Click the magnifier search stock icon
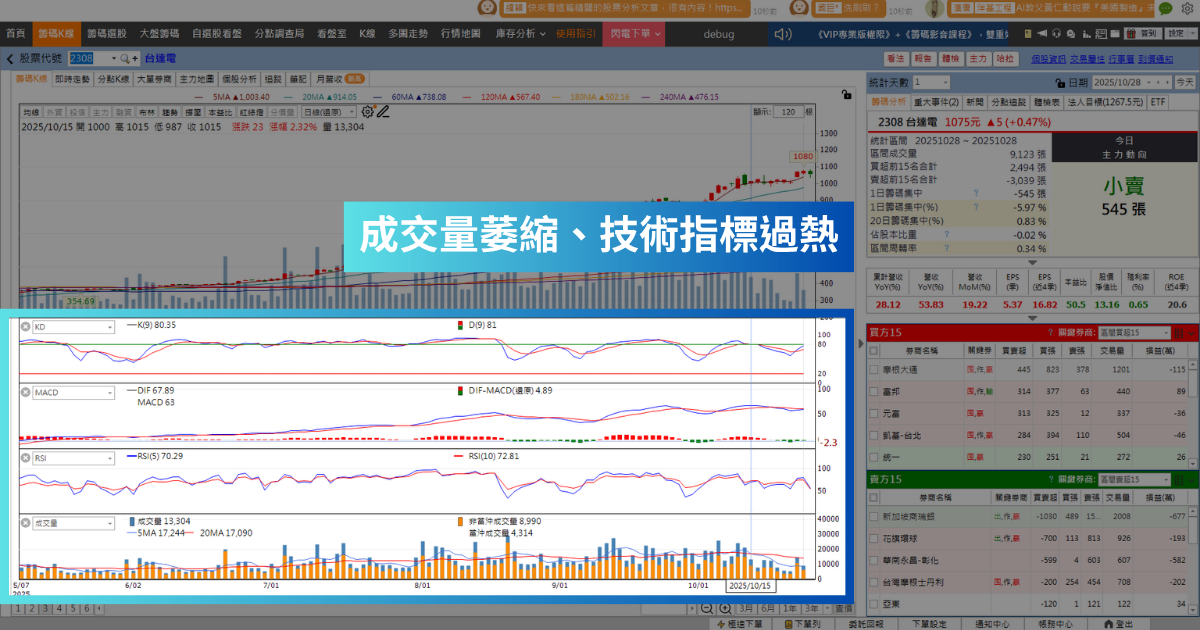 [x=124, y=59]
